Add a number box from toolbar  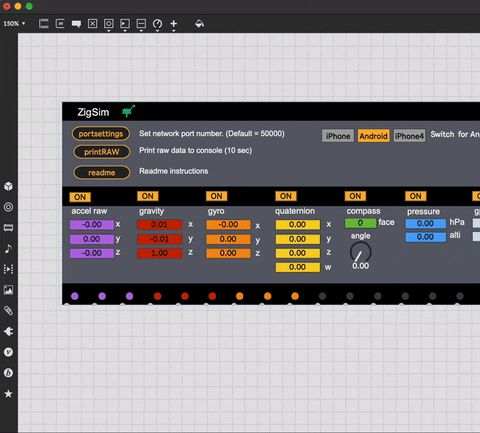(x=125, y=24)
